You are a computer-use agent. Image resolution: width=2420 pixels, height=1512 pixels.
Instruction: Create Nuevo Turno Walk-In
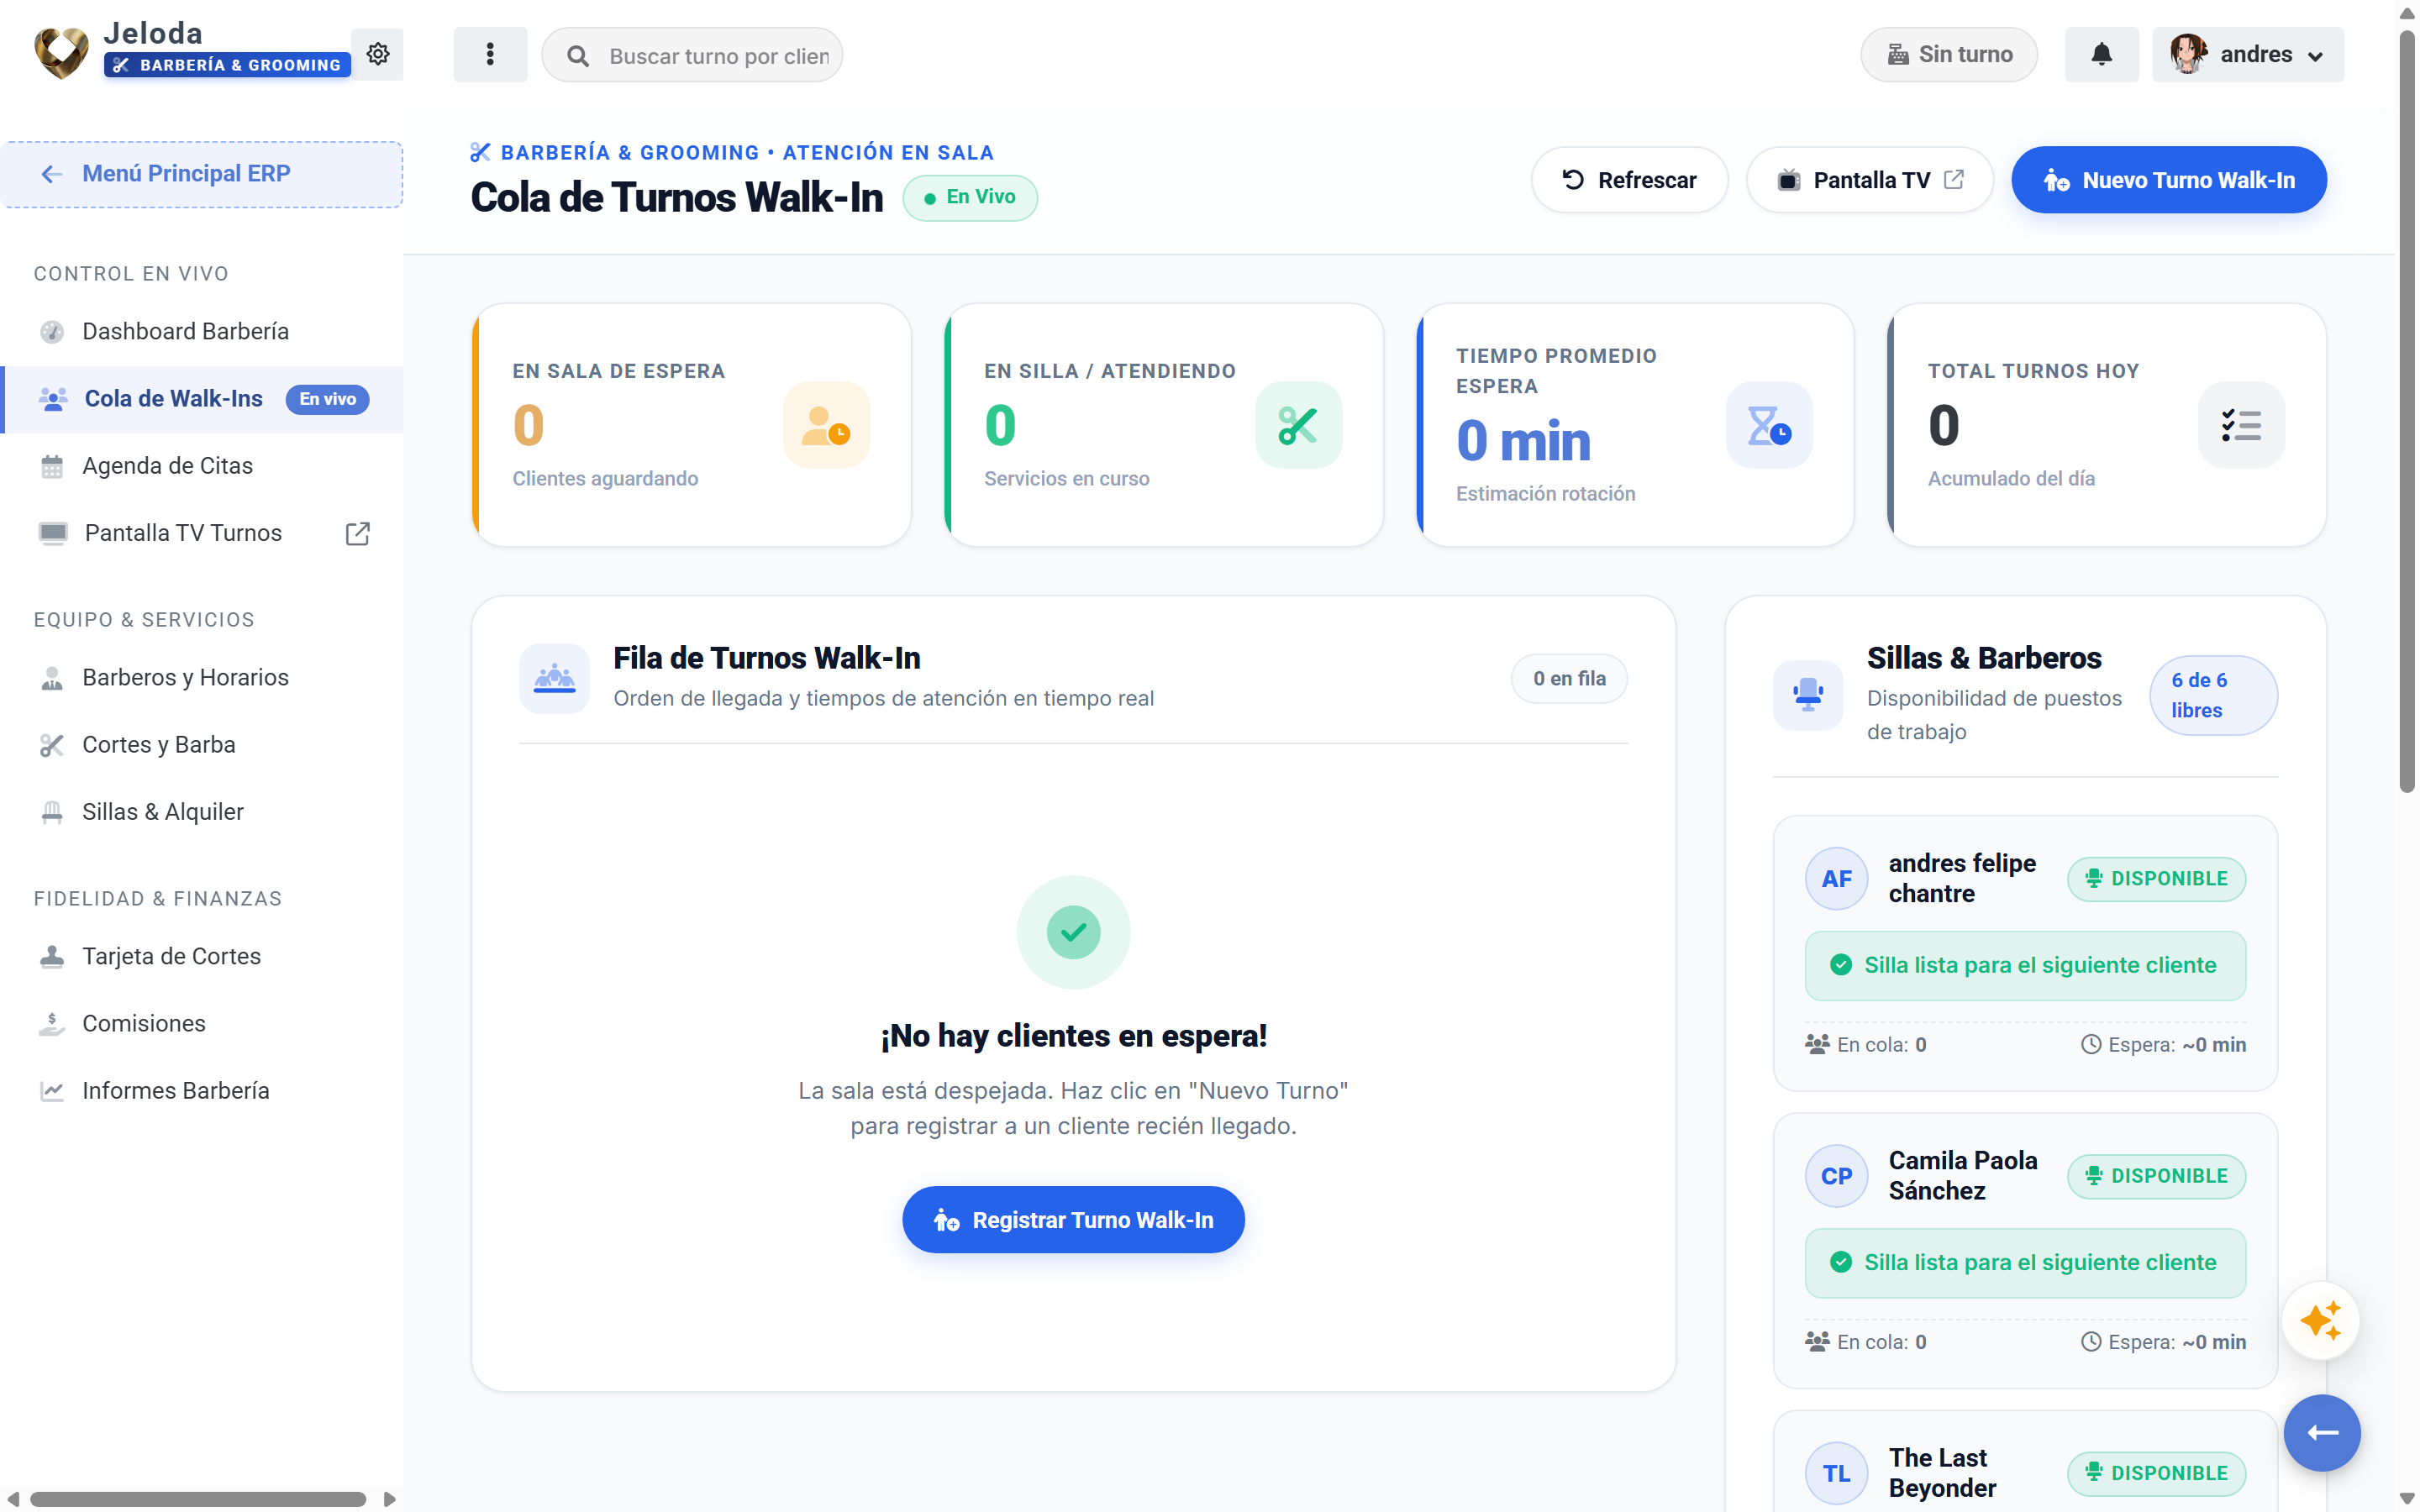click(2168, 180)
